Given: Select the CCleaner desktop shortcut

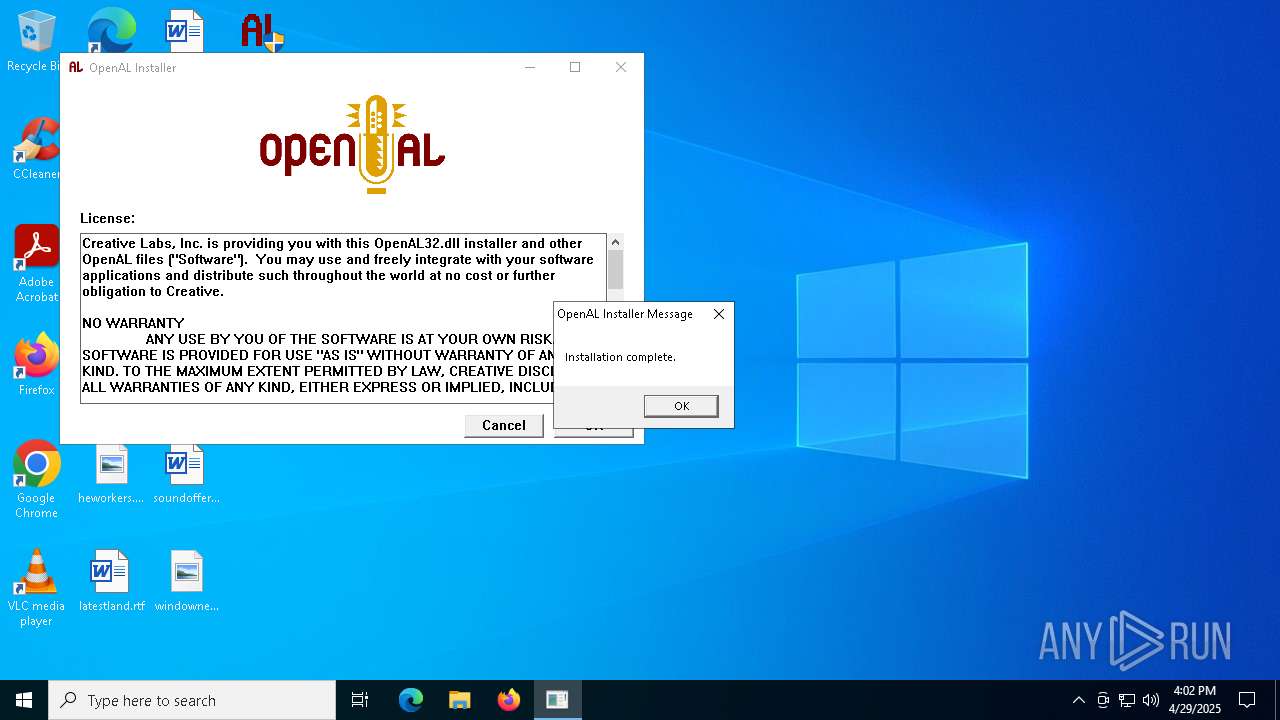Looking at the screenshot, I should pos(36,149).
